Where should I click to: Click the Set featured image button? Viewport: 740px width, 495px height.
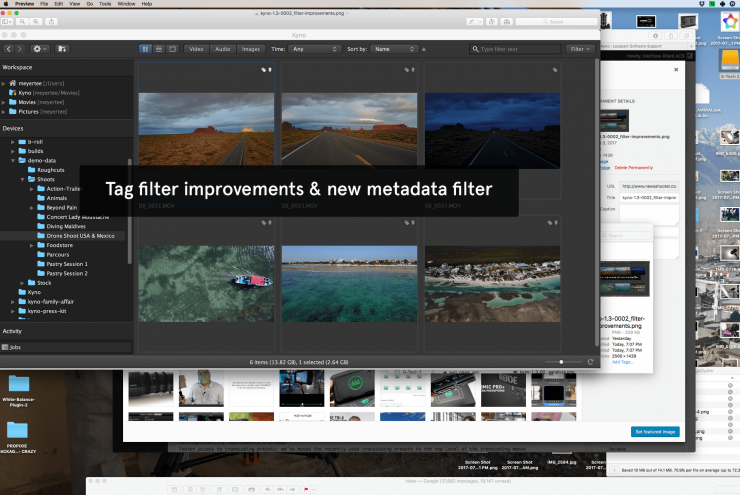click(x=657, y=431)
